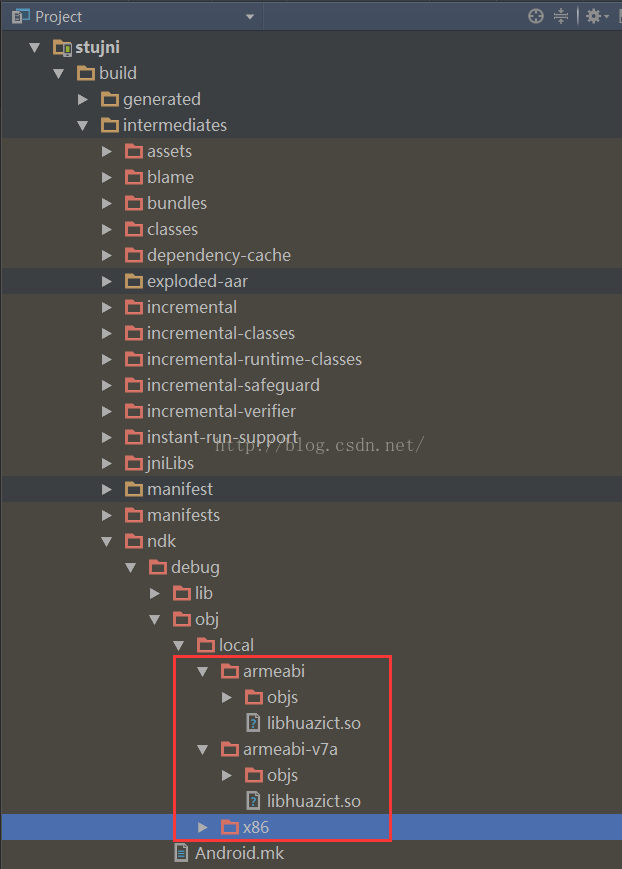The height and width of the screenshot is (869, 622).
Task: Expand the jniLibs folder
Action: pyautogui.click(x=107, y=463)
